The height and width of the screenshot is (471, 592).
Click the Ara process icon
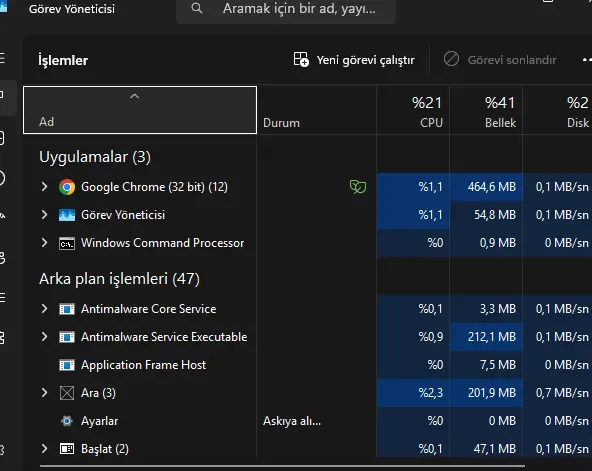pyautogui.click(x=67, y=393)
